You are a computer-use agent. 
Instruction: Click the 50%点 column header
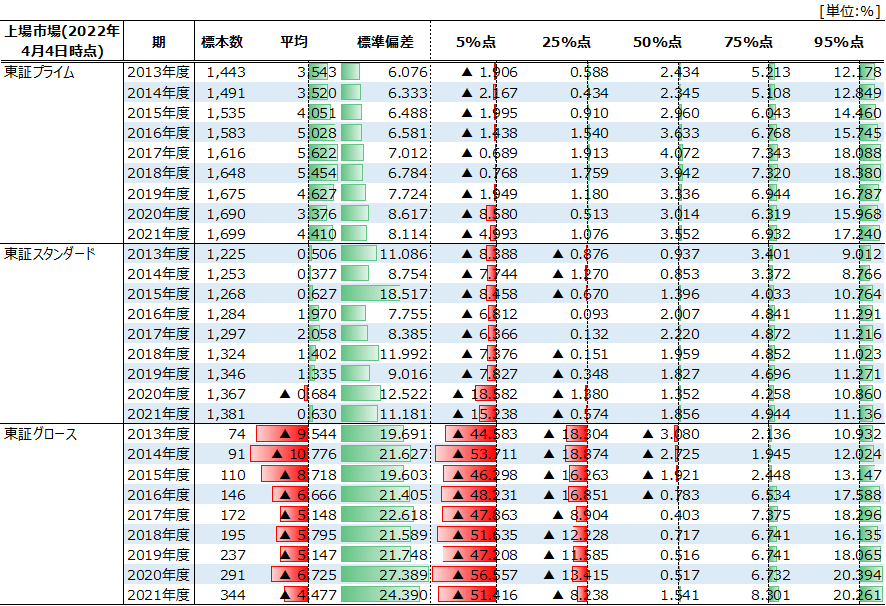(658, 42)
